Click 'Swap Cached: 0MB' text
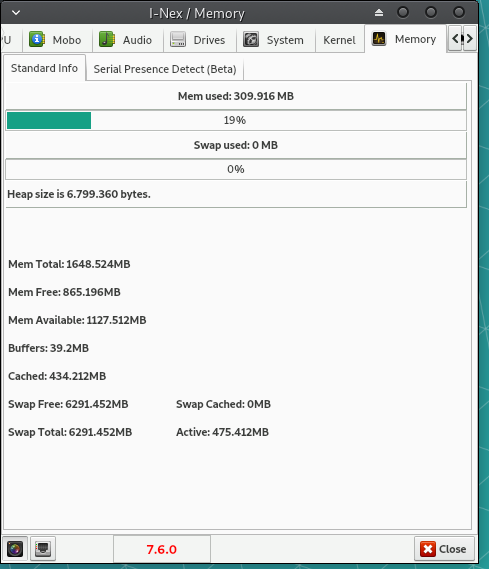 (x=223, y=404)
